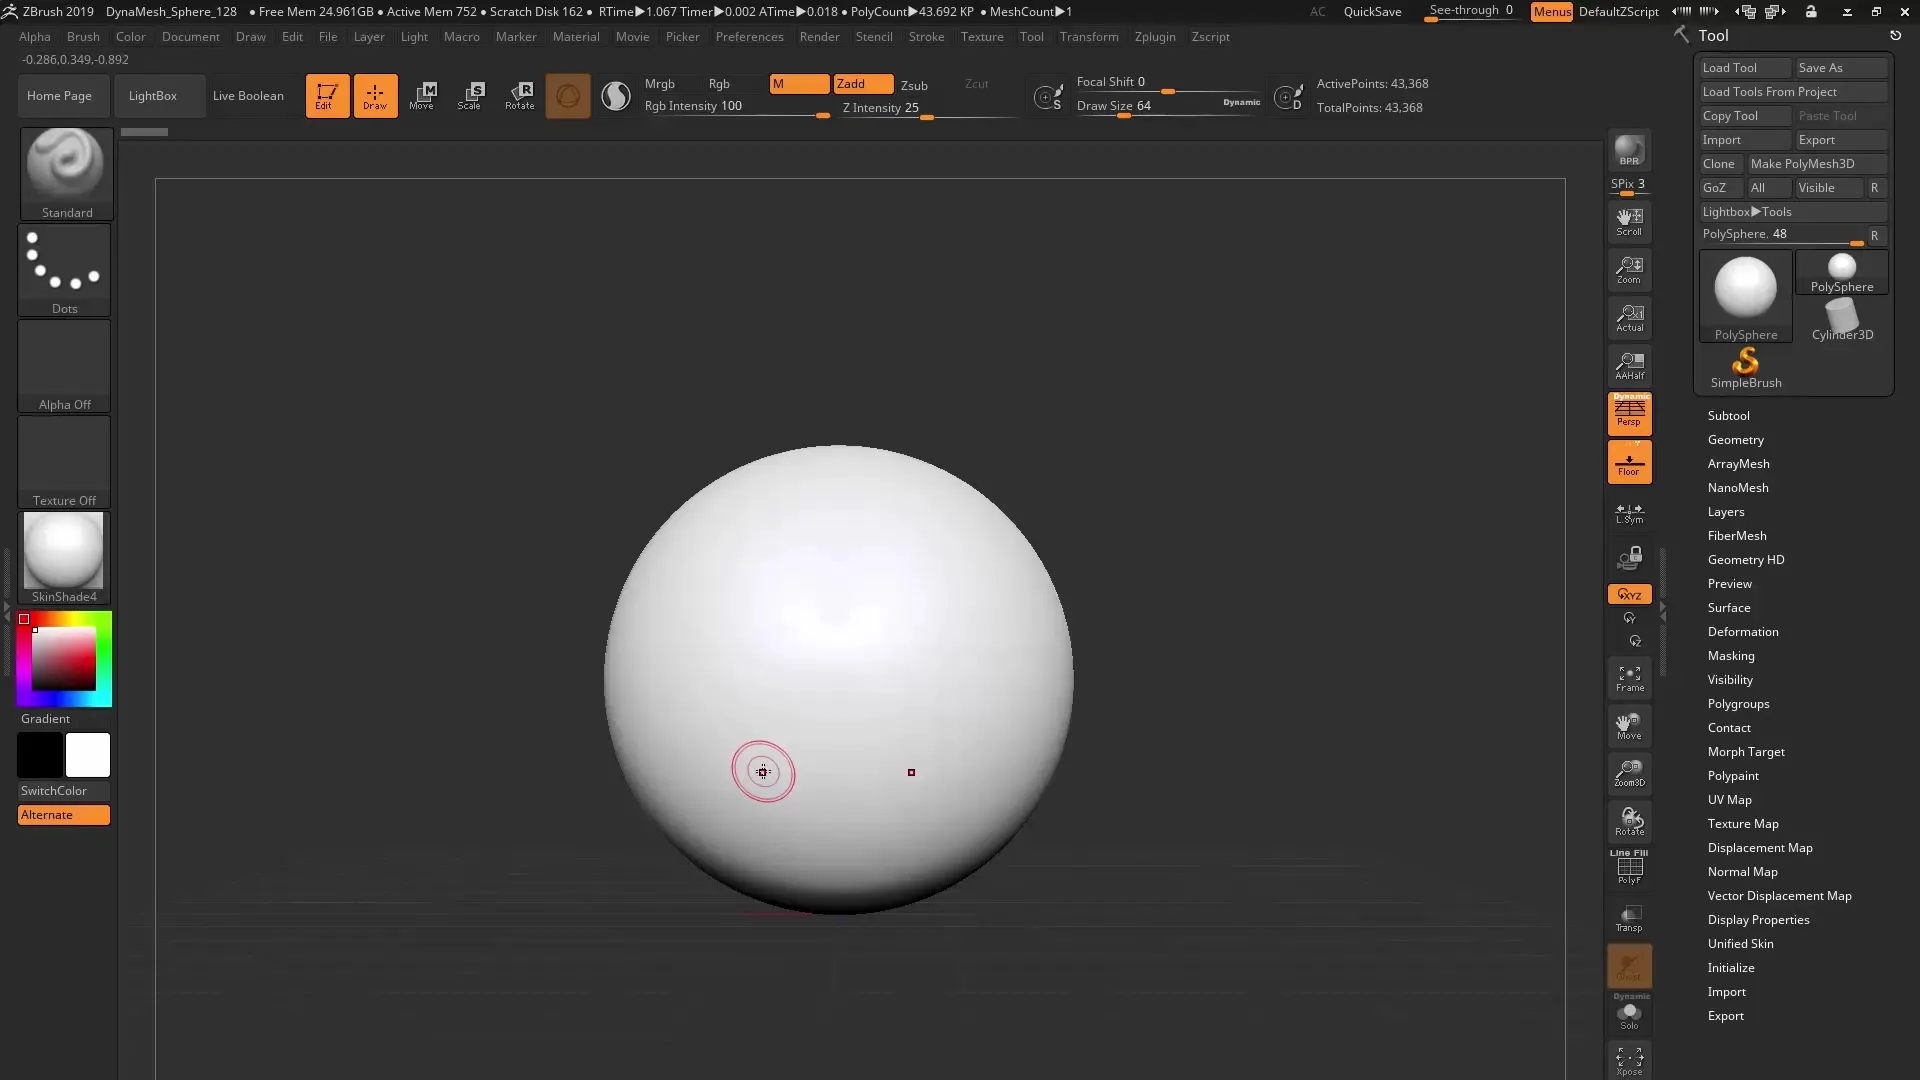The image size is (1920, 1080).
Task: Click Make PolyMesh3D button
Action: pos(1815,164)
